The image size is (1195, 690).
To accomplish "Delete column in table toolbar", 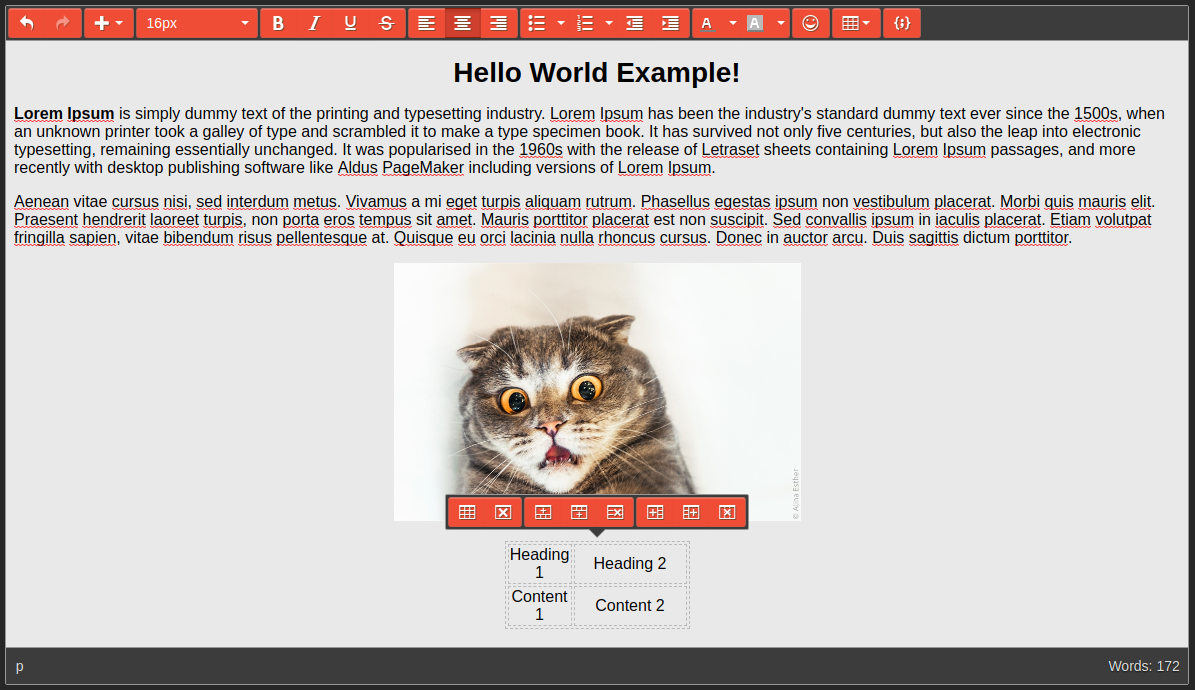I will click(x=727, y=512).
